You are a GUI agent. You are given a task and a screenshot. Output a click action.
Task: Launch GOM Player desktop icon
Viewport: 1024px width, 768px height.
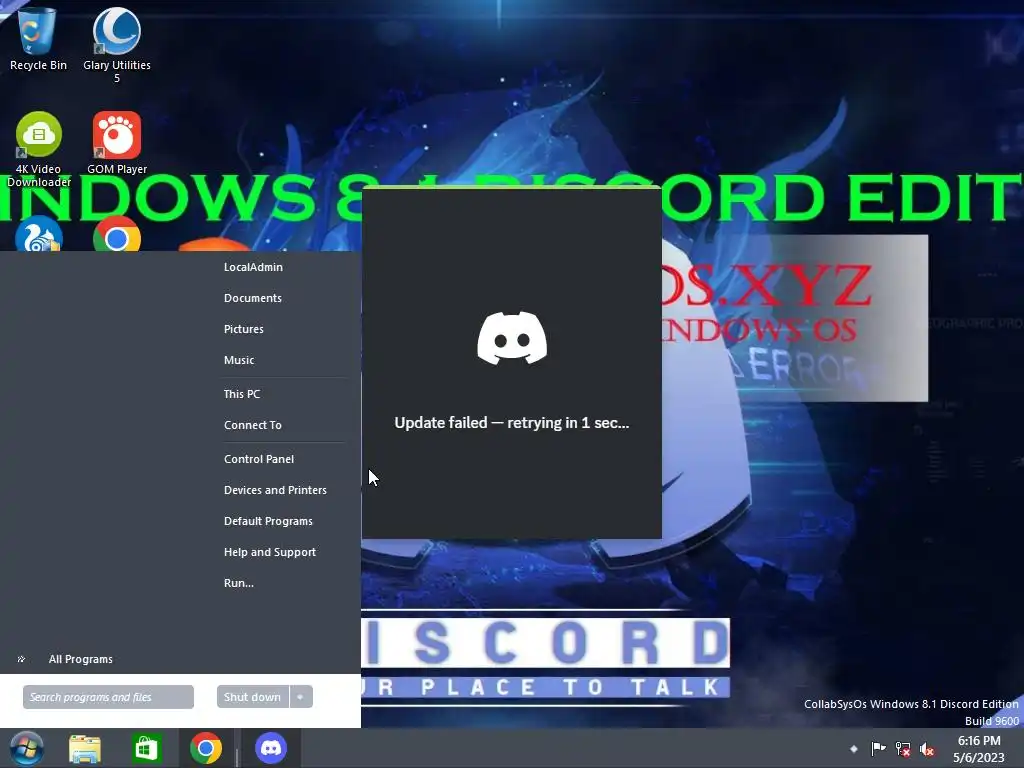[117, 142]
